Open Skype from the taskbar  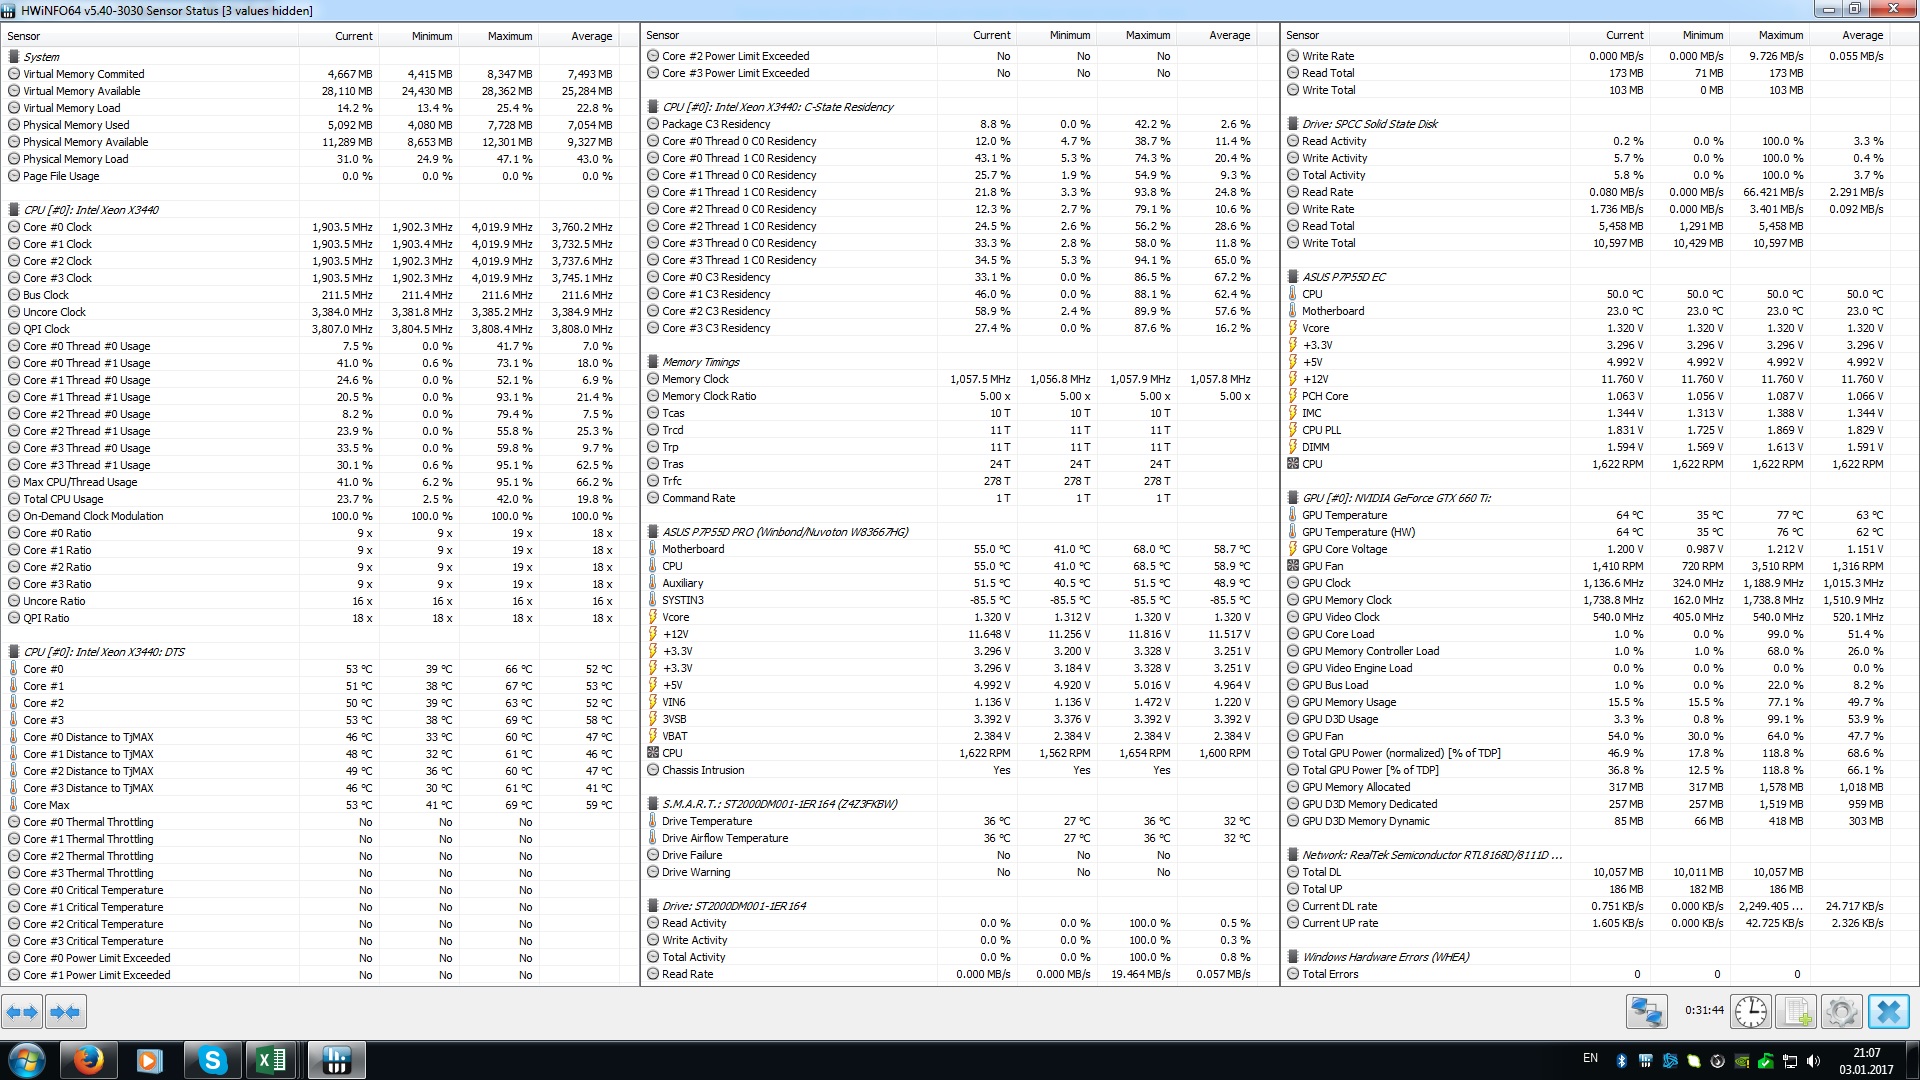(x=212, y=1060)
